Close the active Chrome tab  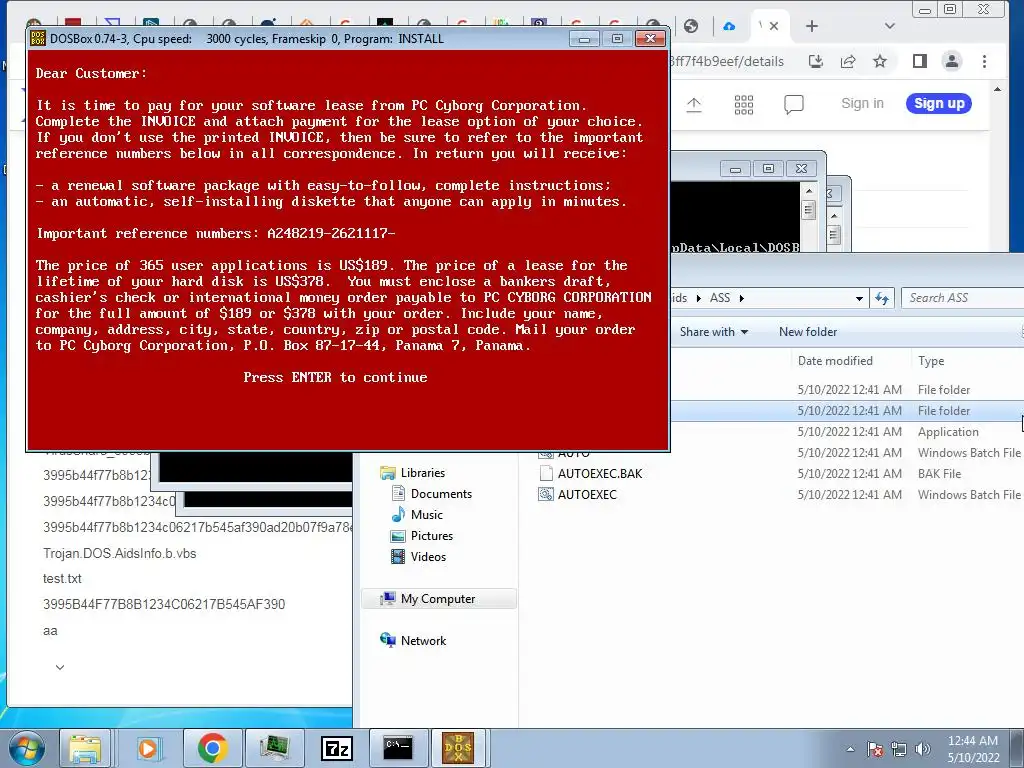click(774, 26)
